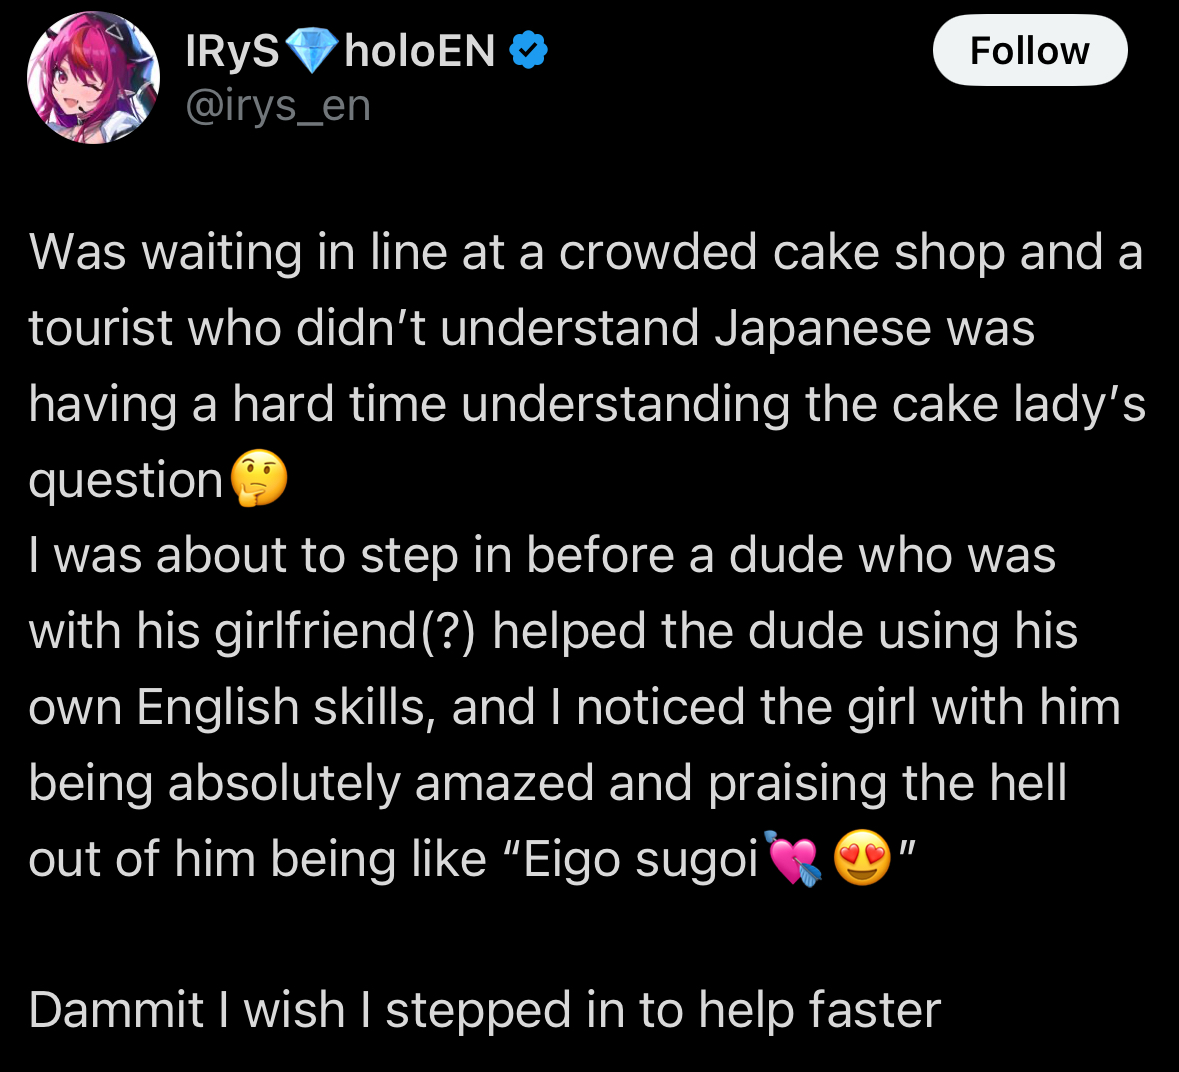Click the word 'Japanese' in the tweet
Image resolution: width=1179 pixels, height=1072 pixels.
pyautogui.click(x=823, y=329)
